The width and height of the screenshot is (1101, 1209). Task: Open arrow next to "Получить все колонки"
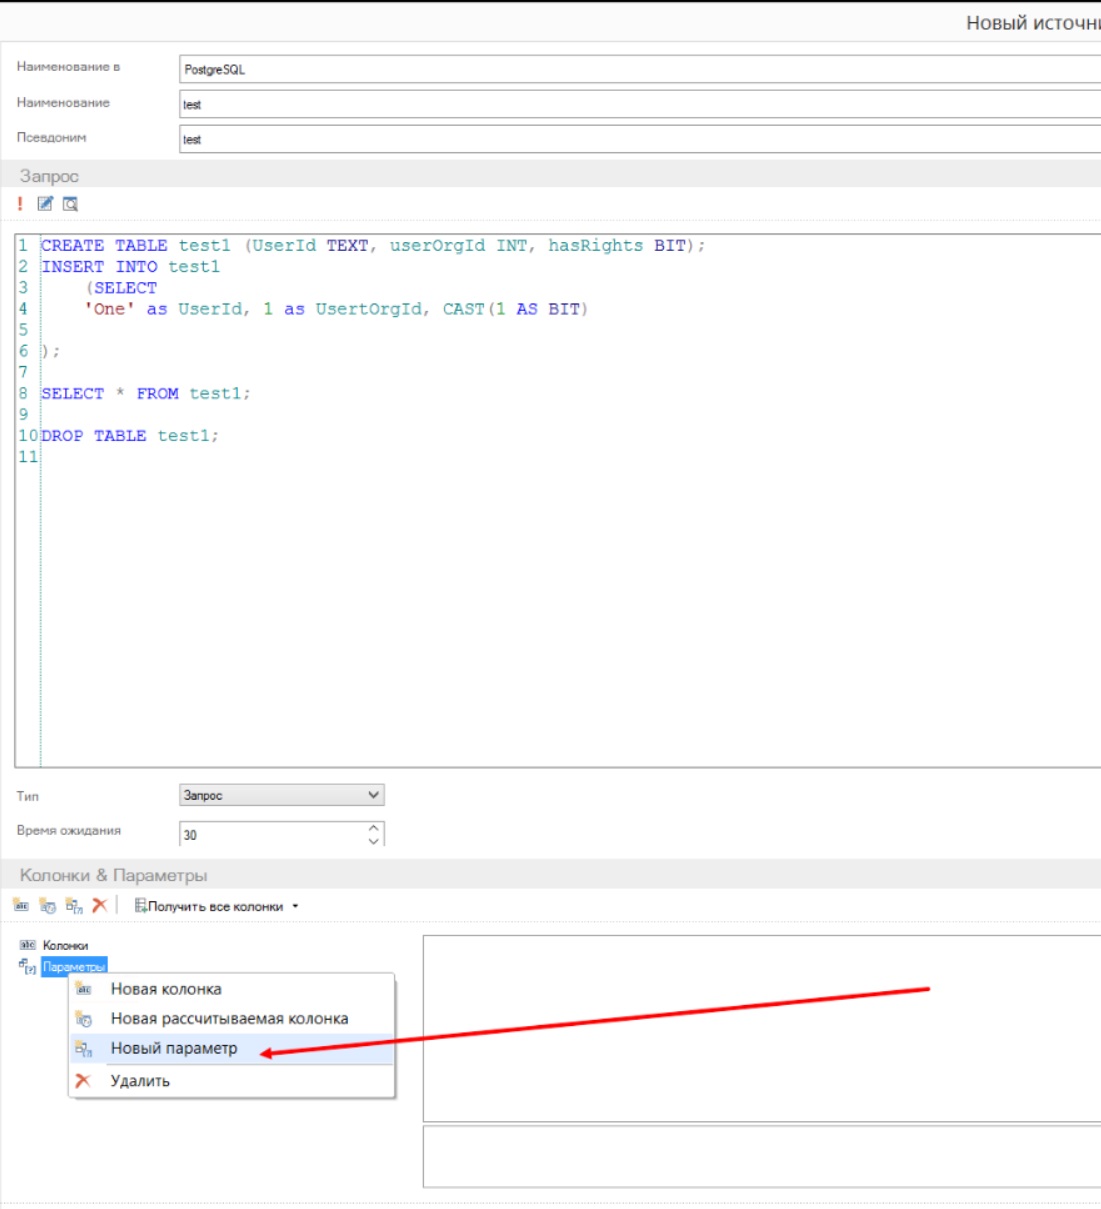(x=295, y=907)
